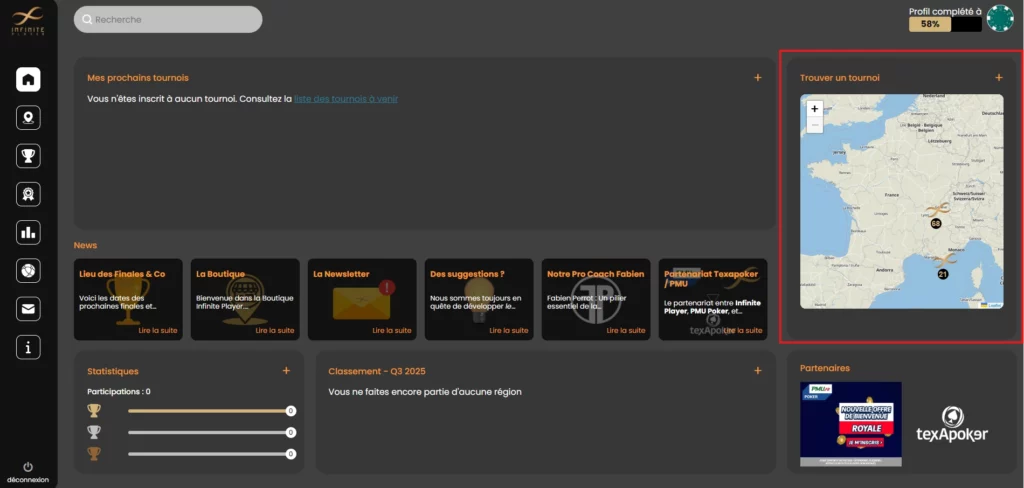The height and width of the screenshot is (488, 1024).
Task: Open the bar chart statistics sidebar icon
Action: pyautogui.click(x=28, y=232)
